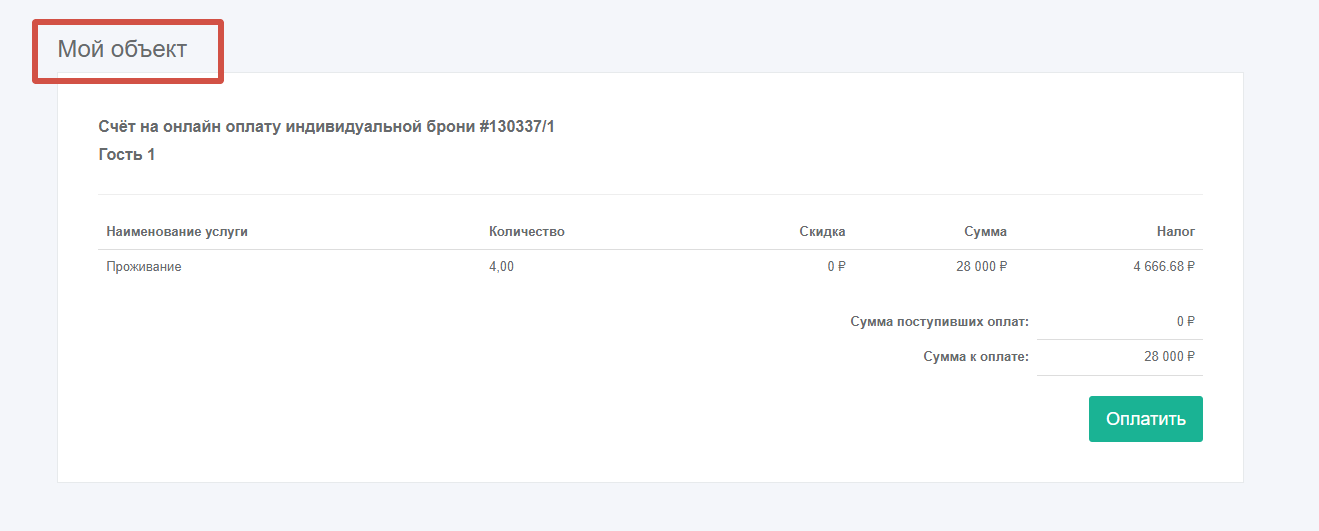The image size is (1319, 531).
Task: Click the Мой объект page title
Action: (x=122, y=49)
